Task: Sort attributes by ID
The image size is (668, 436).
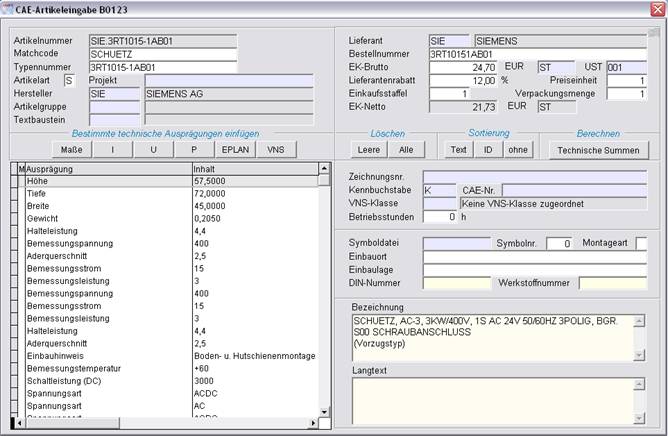Action: [488, 150]
